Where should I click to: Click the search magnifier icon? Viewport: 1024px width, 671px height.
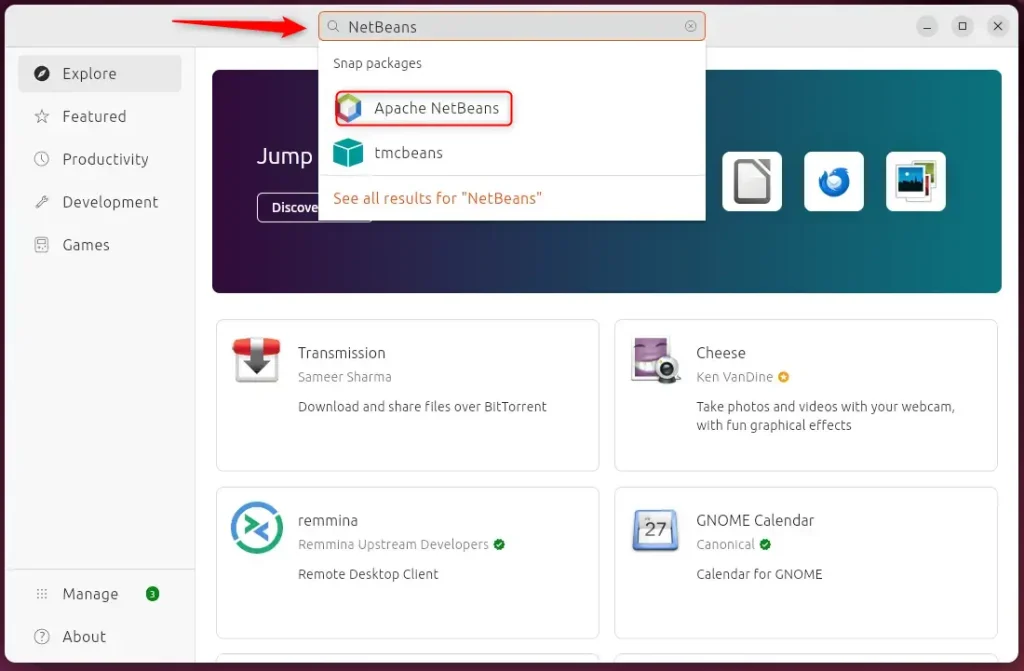click(333, 26)
